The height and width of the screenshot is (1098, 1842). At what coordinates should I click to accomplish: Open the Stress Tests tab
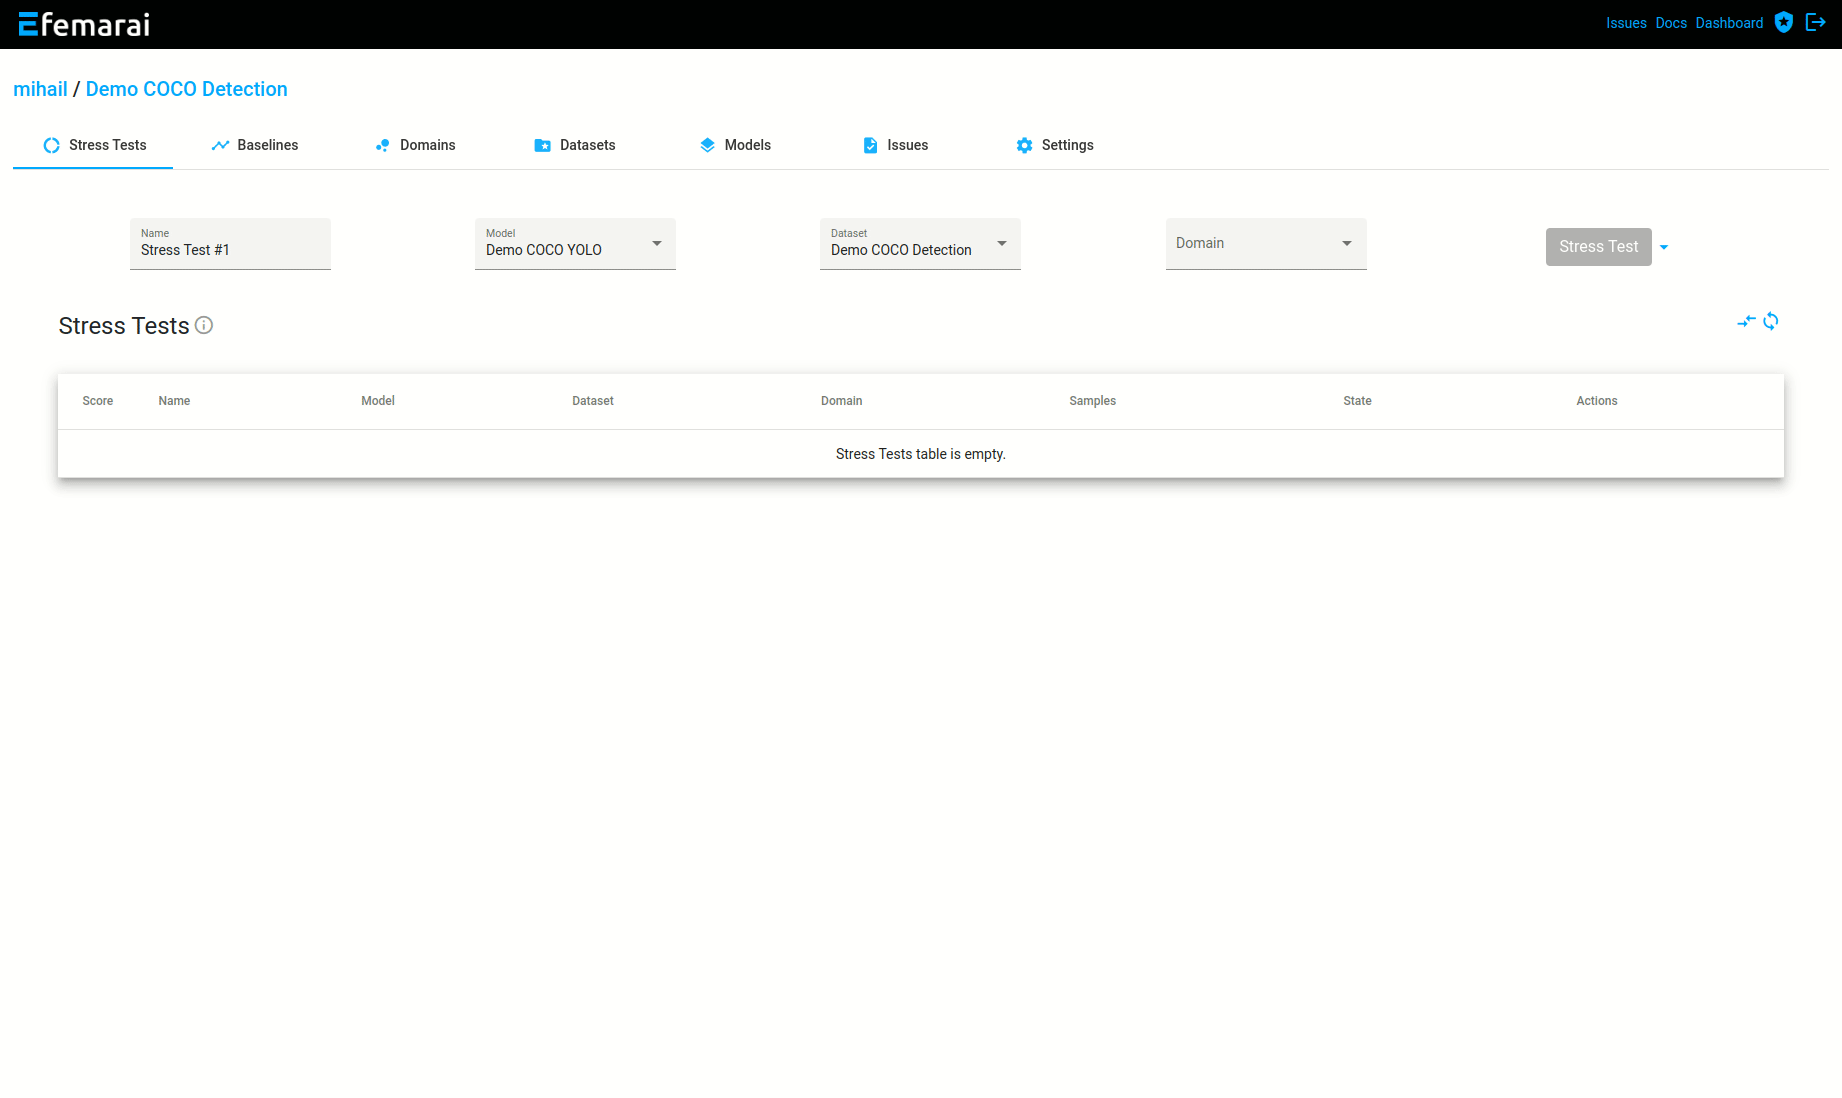coord(93,145)
